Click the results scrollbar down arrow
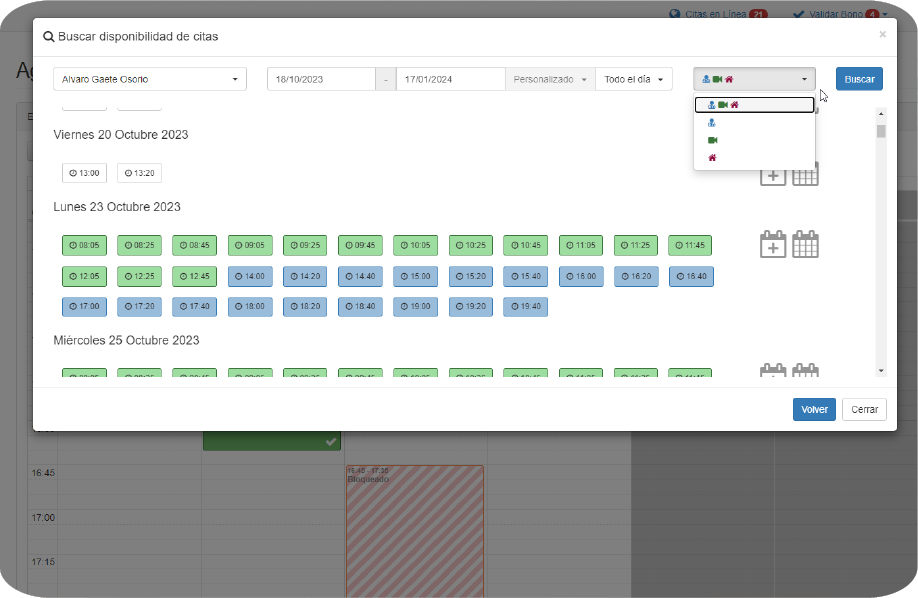The image size is (918, 598). point(881,371)
